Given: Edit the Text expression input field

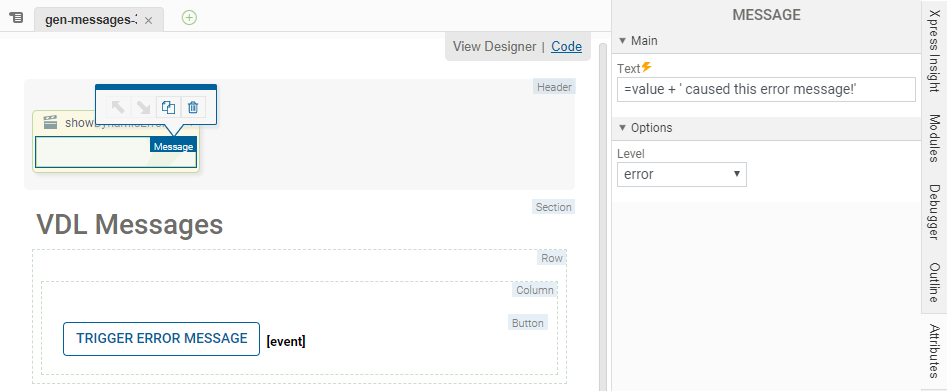Looking at the screenshot, I should 766,89.
